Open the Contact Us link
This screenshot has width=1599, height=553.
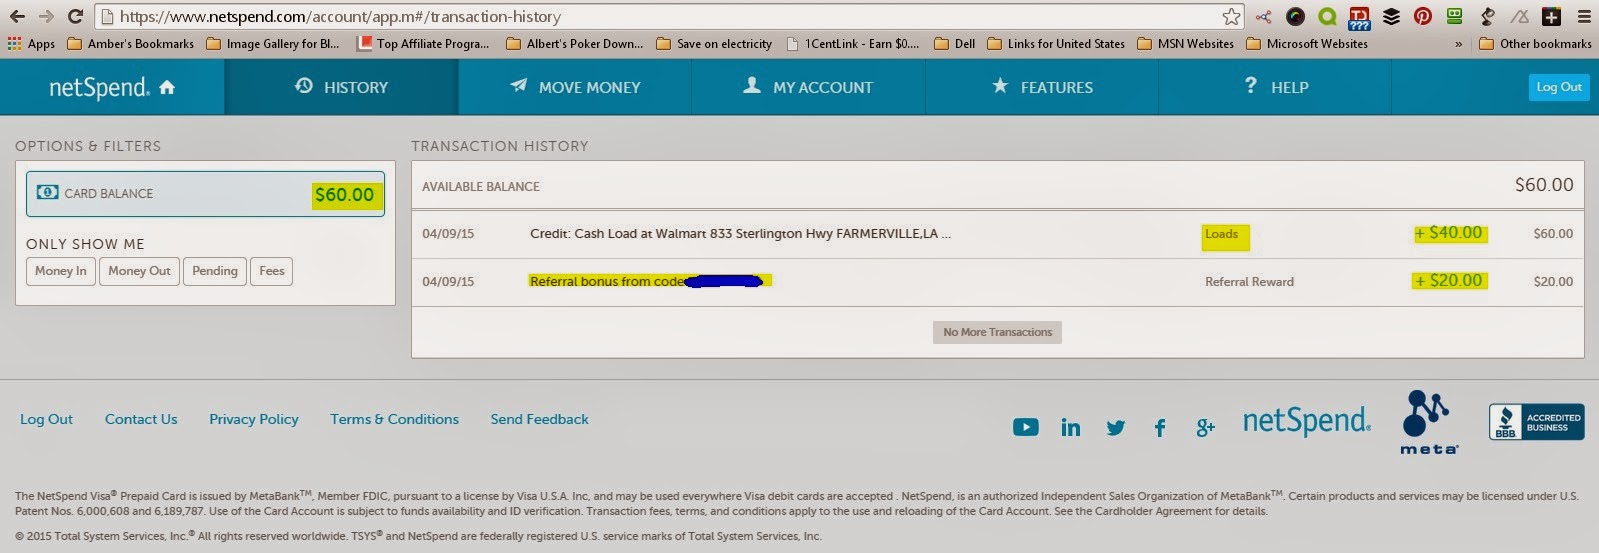141,419
